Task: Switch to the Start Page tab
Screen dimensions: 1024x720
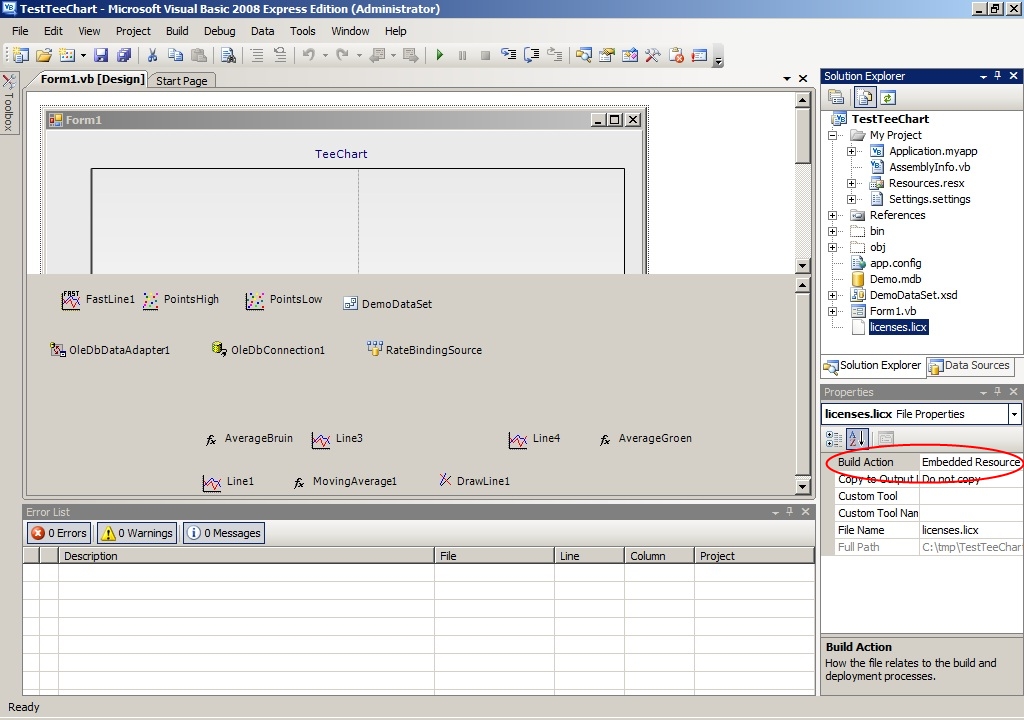Action: tap(182, 80)
